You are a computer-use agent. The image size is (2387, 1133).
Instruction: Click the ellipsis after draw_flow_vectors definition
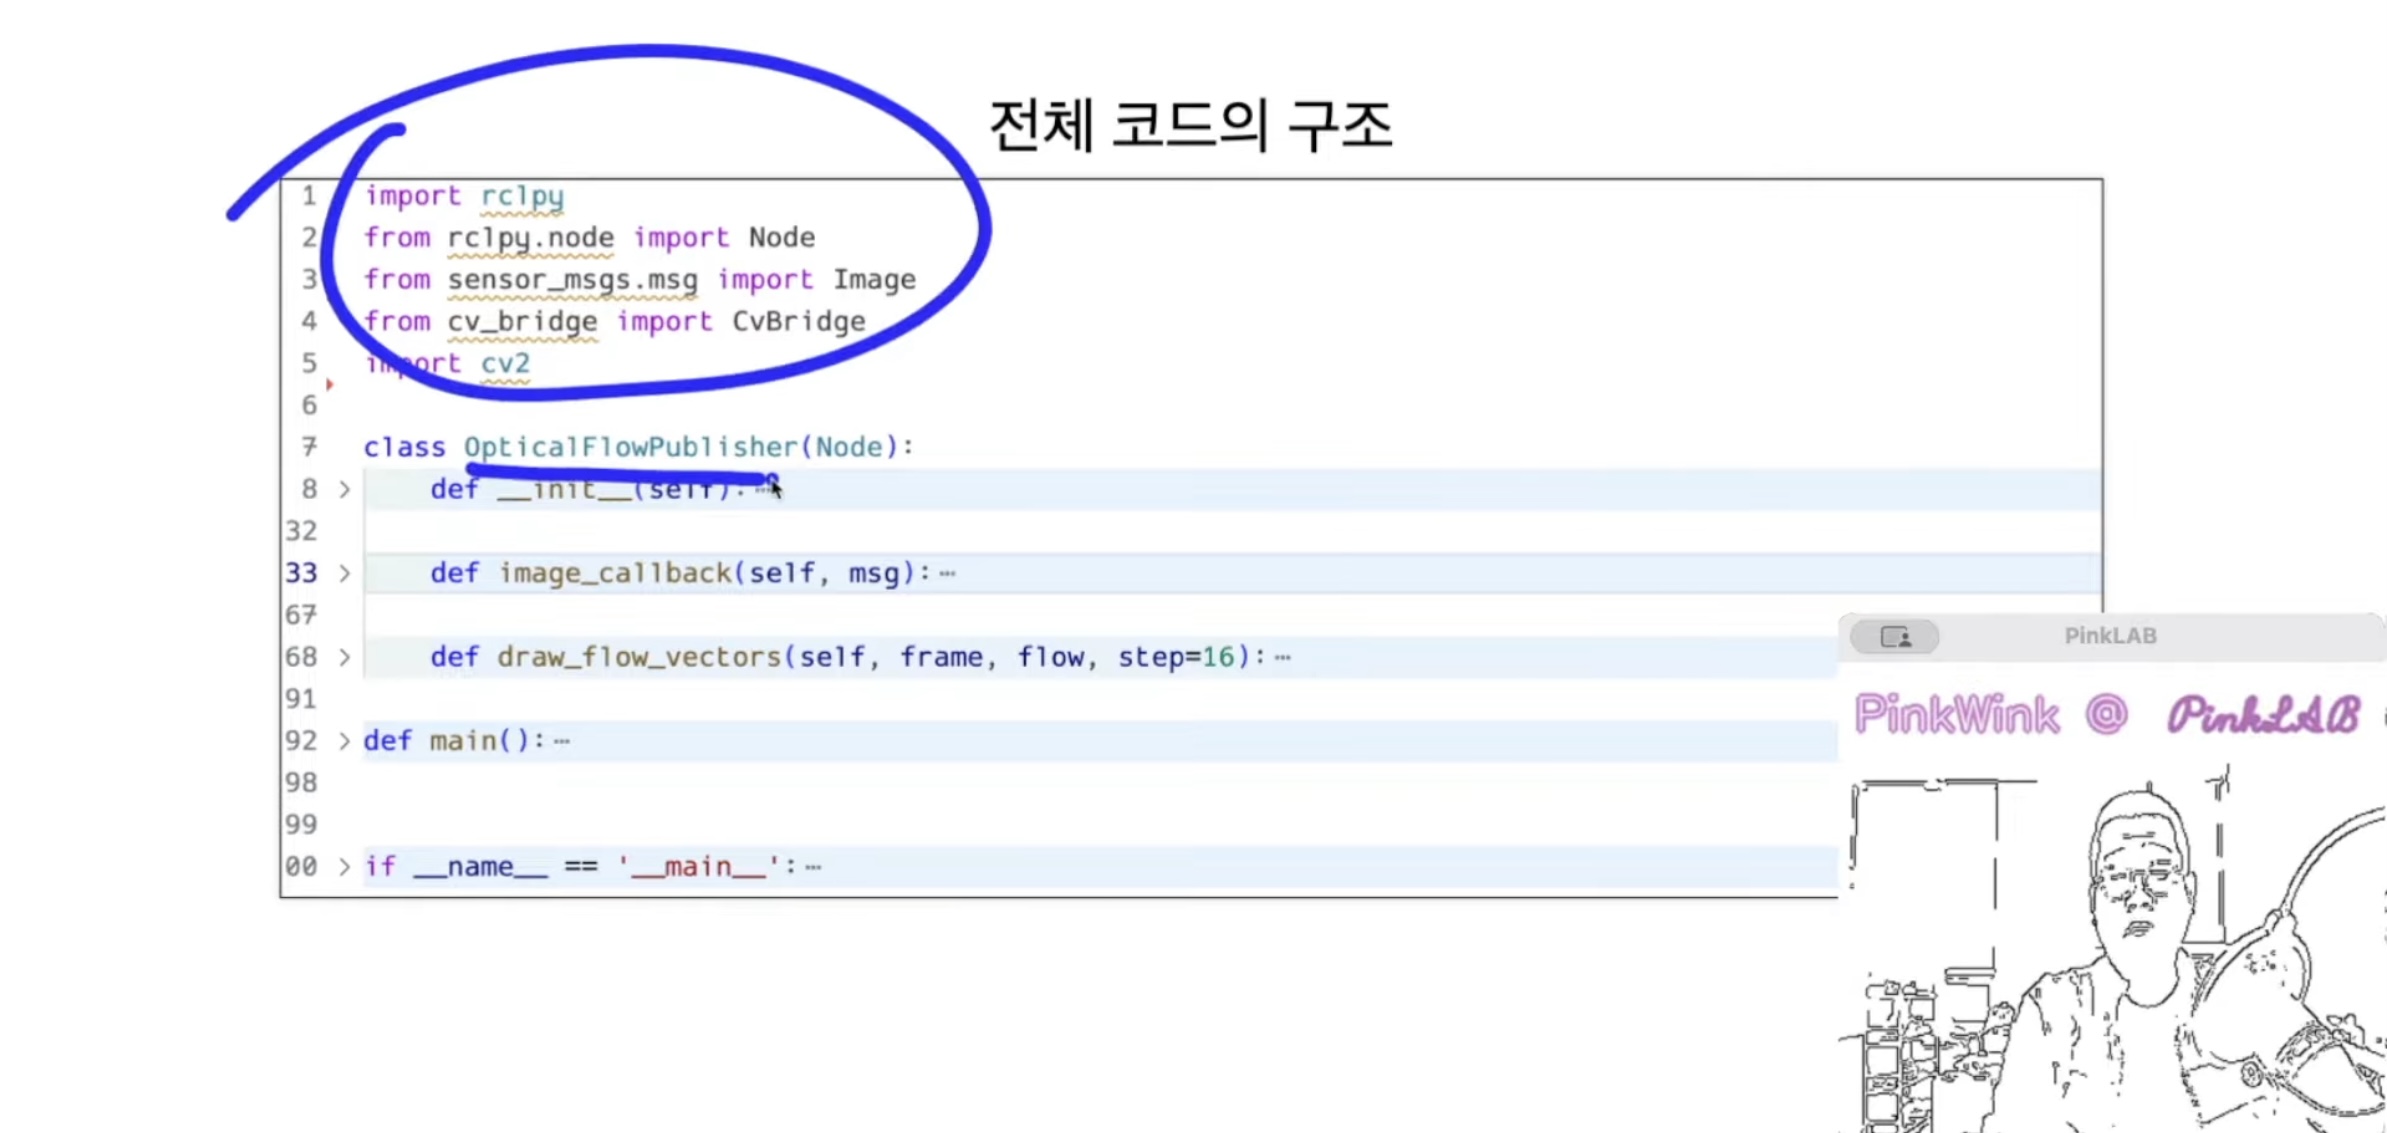point(1283,657)
